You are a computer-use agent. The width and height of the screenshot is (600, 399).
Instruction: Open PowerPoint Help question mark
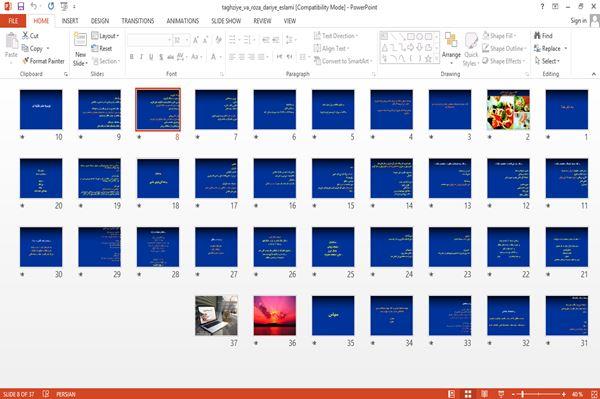click(542, 7)
